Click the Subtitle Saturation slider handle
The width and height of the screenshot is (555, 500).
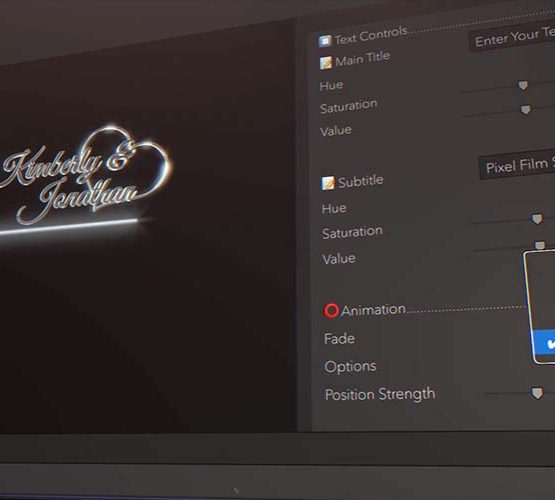coord(540,245)
